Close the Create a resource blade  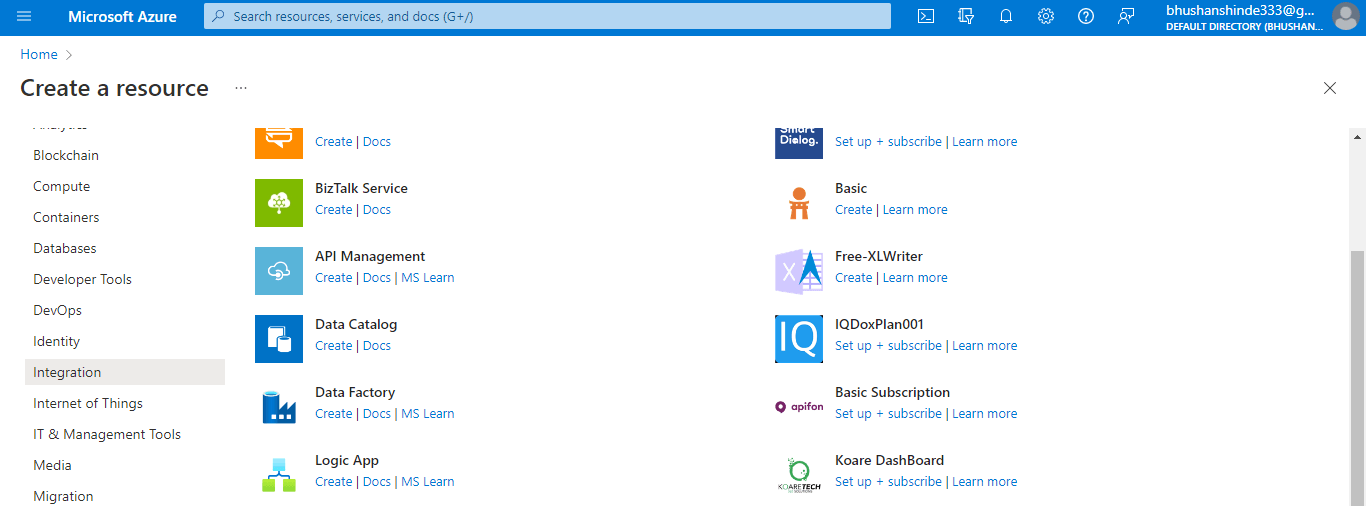(1330, 88)
